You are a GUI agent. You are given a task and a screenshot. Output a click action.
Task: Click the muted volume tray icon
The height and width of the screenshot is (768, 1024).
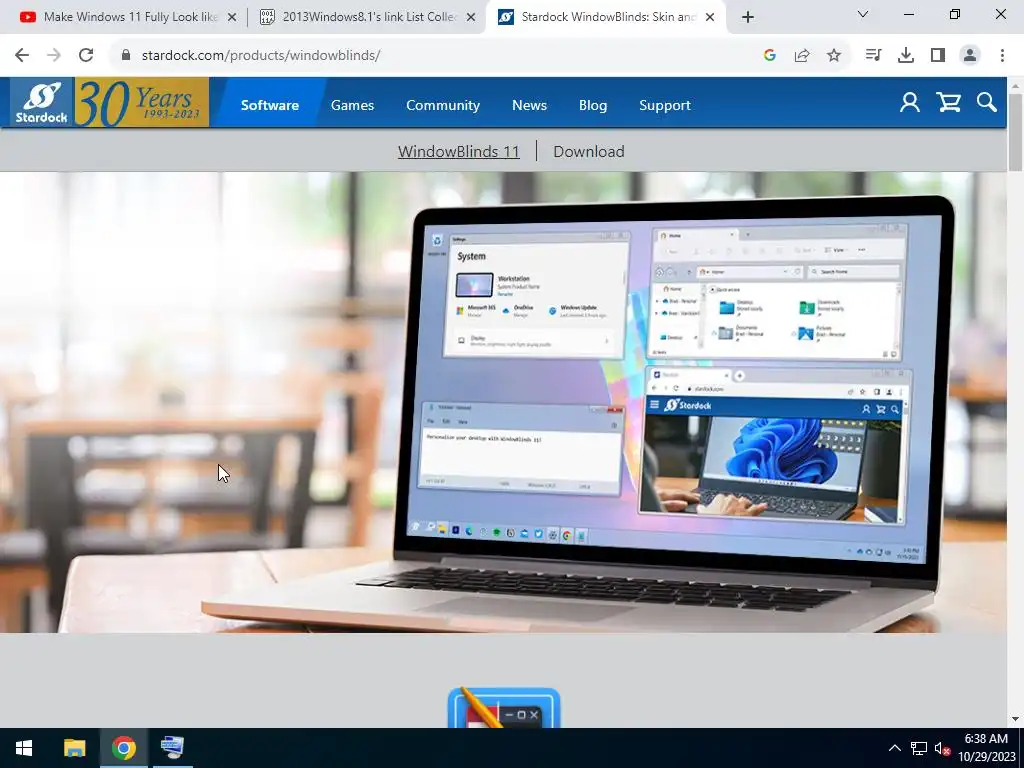942,748
